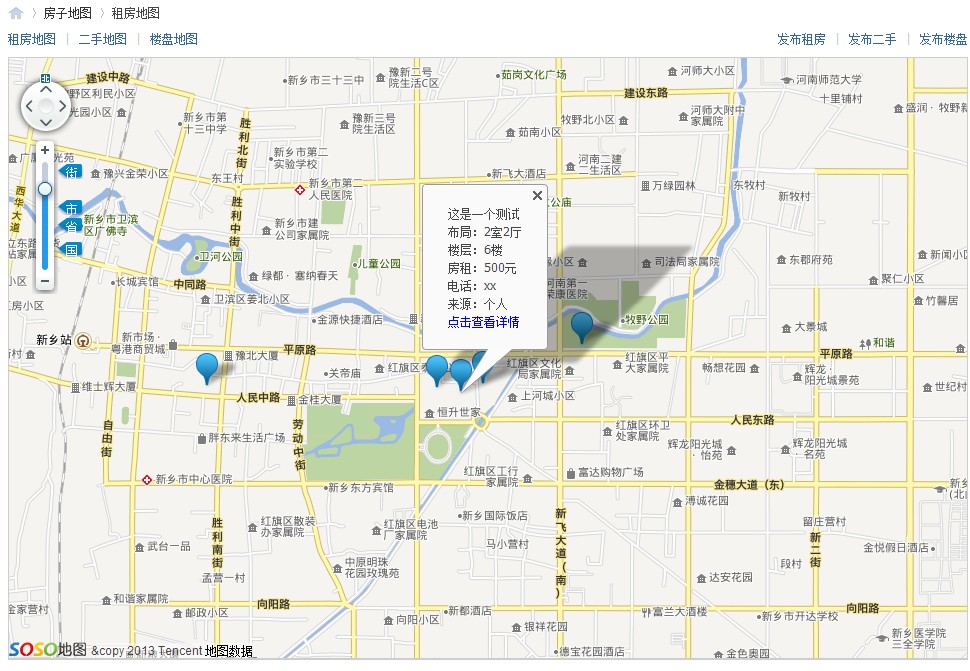Click the 胖东来生活广场 shopping icon
Image resolution: width=970 pixels, height=671 pixels.
tap(202, 438)
